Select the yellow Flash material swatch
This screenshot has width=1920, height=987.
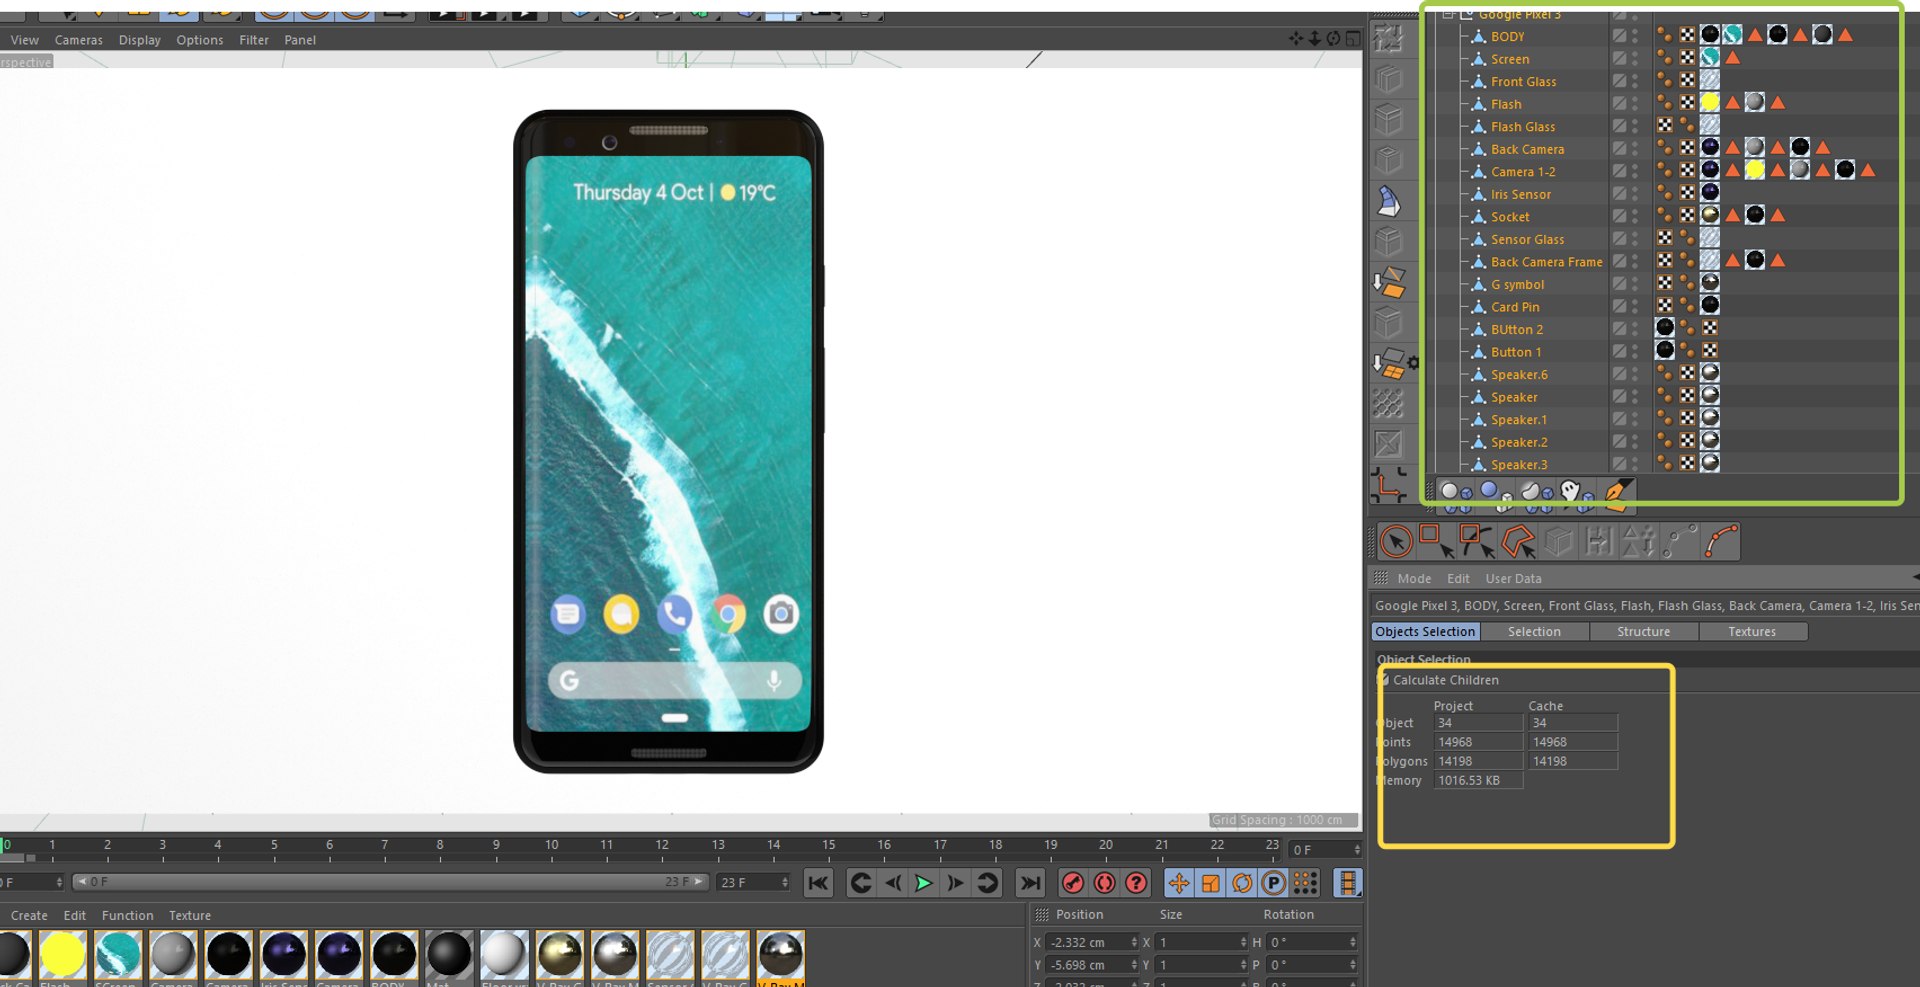(62, 954)
